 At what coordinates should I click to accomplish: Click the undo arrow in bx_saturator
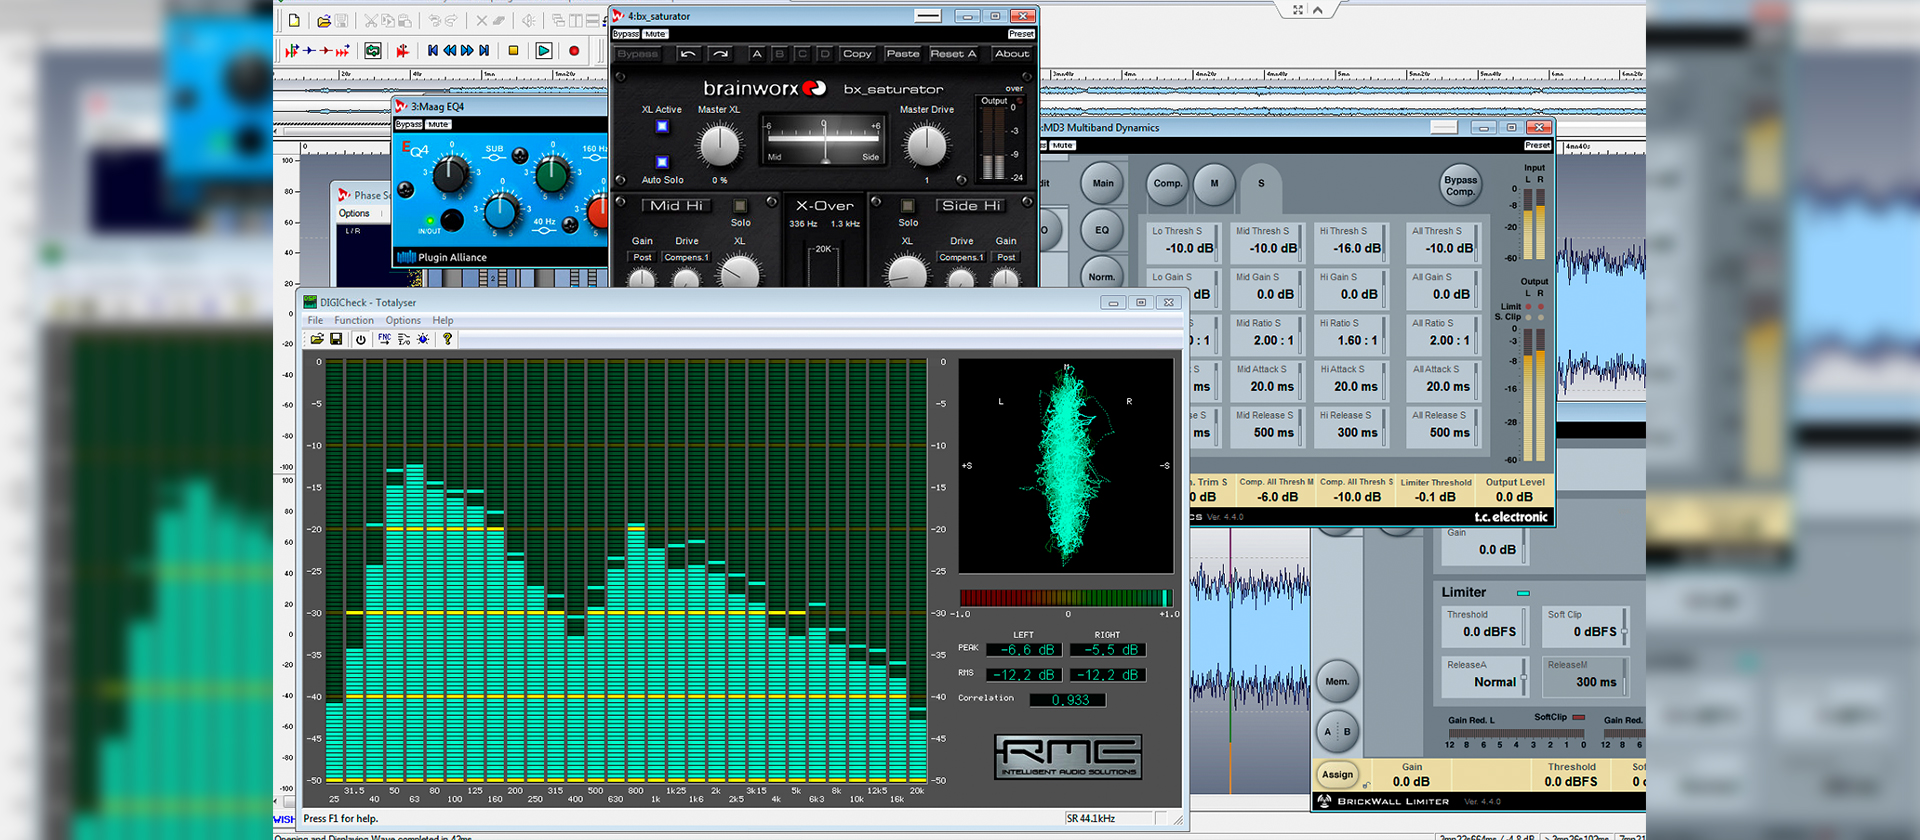click(688, 54)
